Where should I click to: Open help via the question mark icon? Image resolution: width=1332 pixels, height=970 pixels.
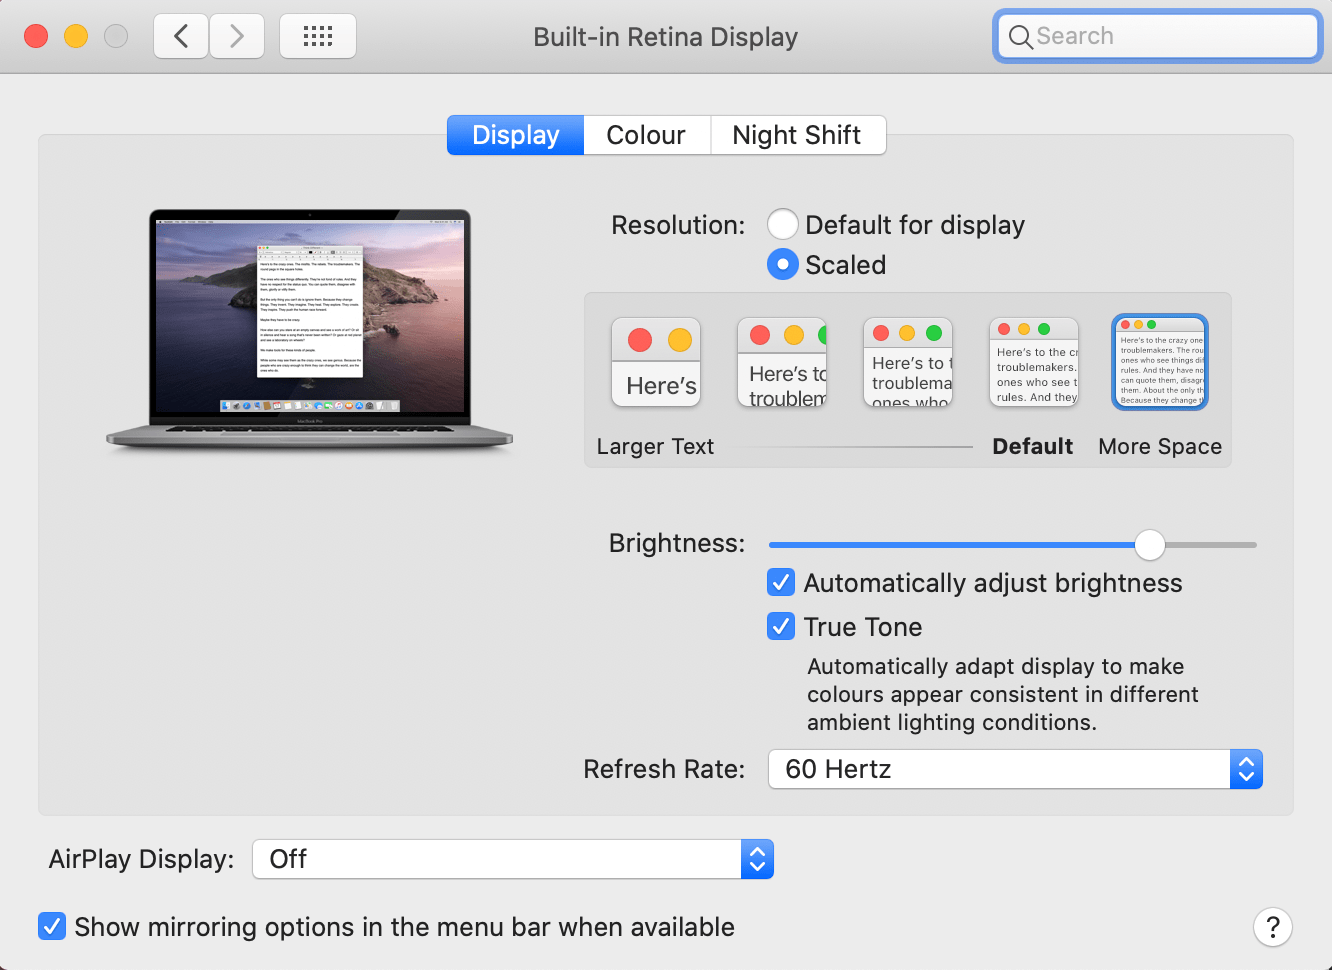click(x=1272, y=927)
